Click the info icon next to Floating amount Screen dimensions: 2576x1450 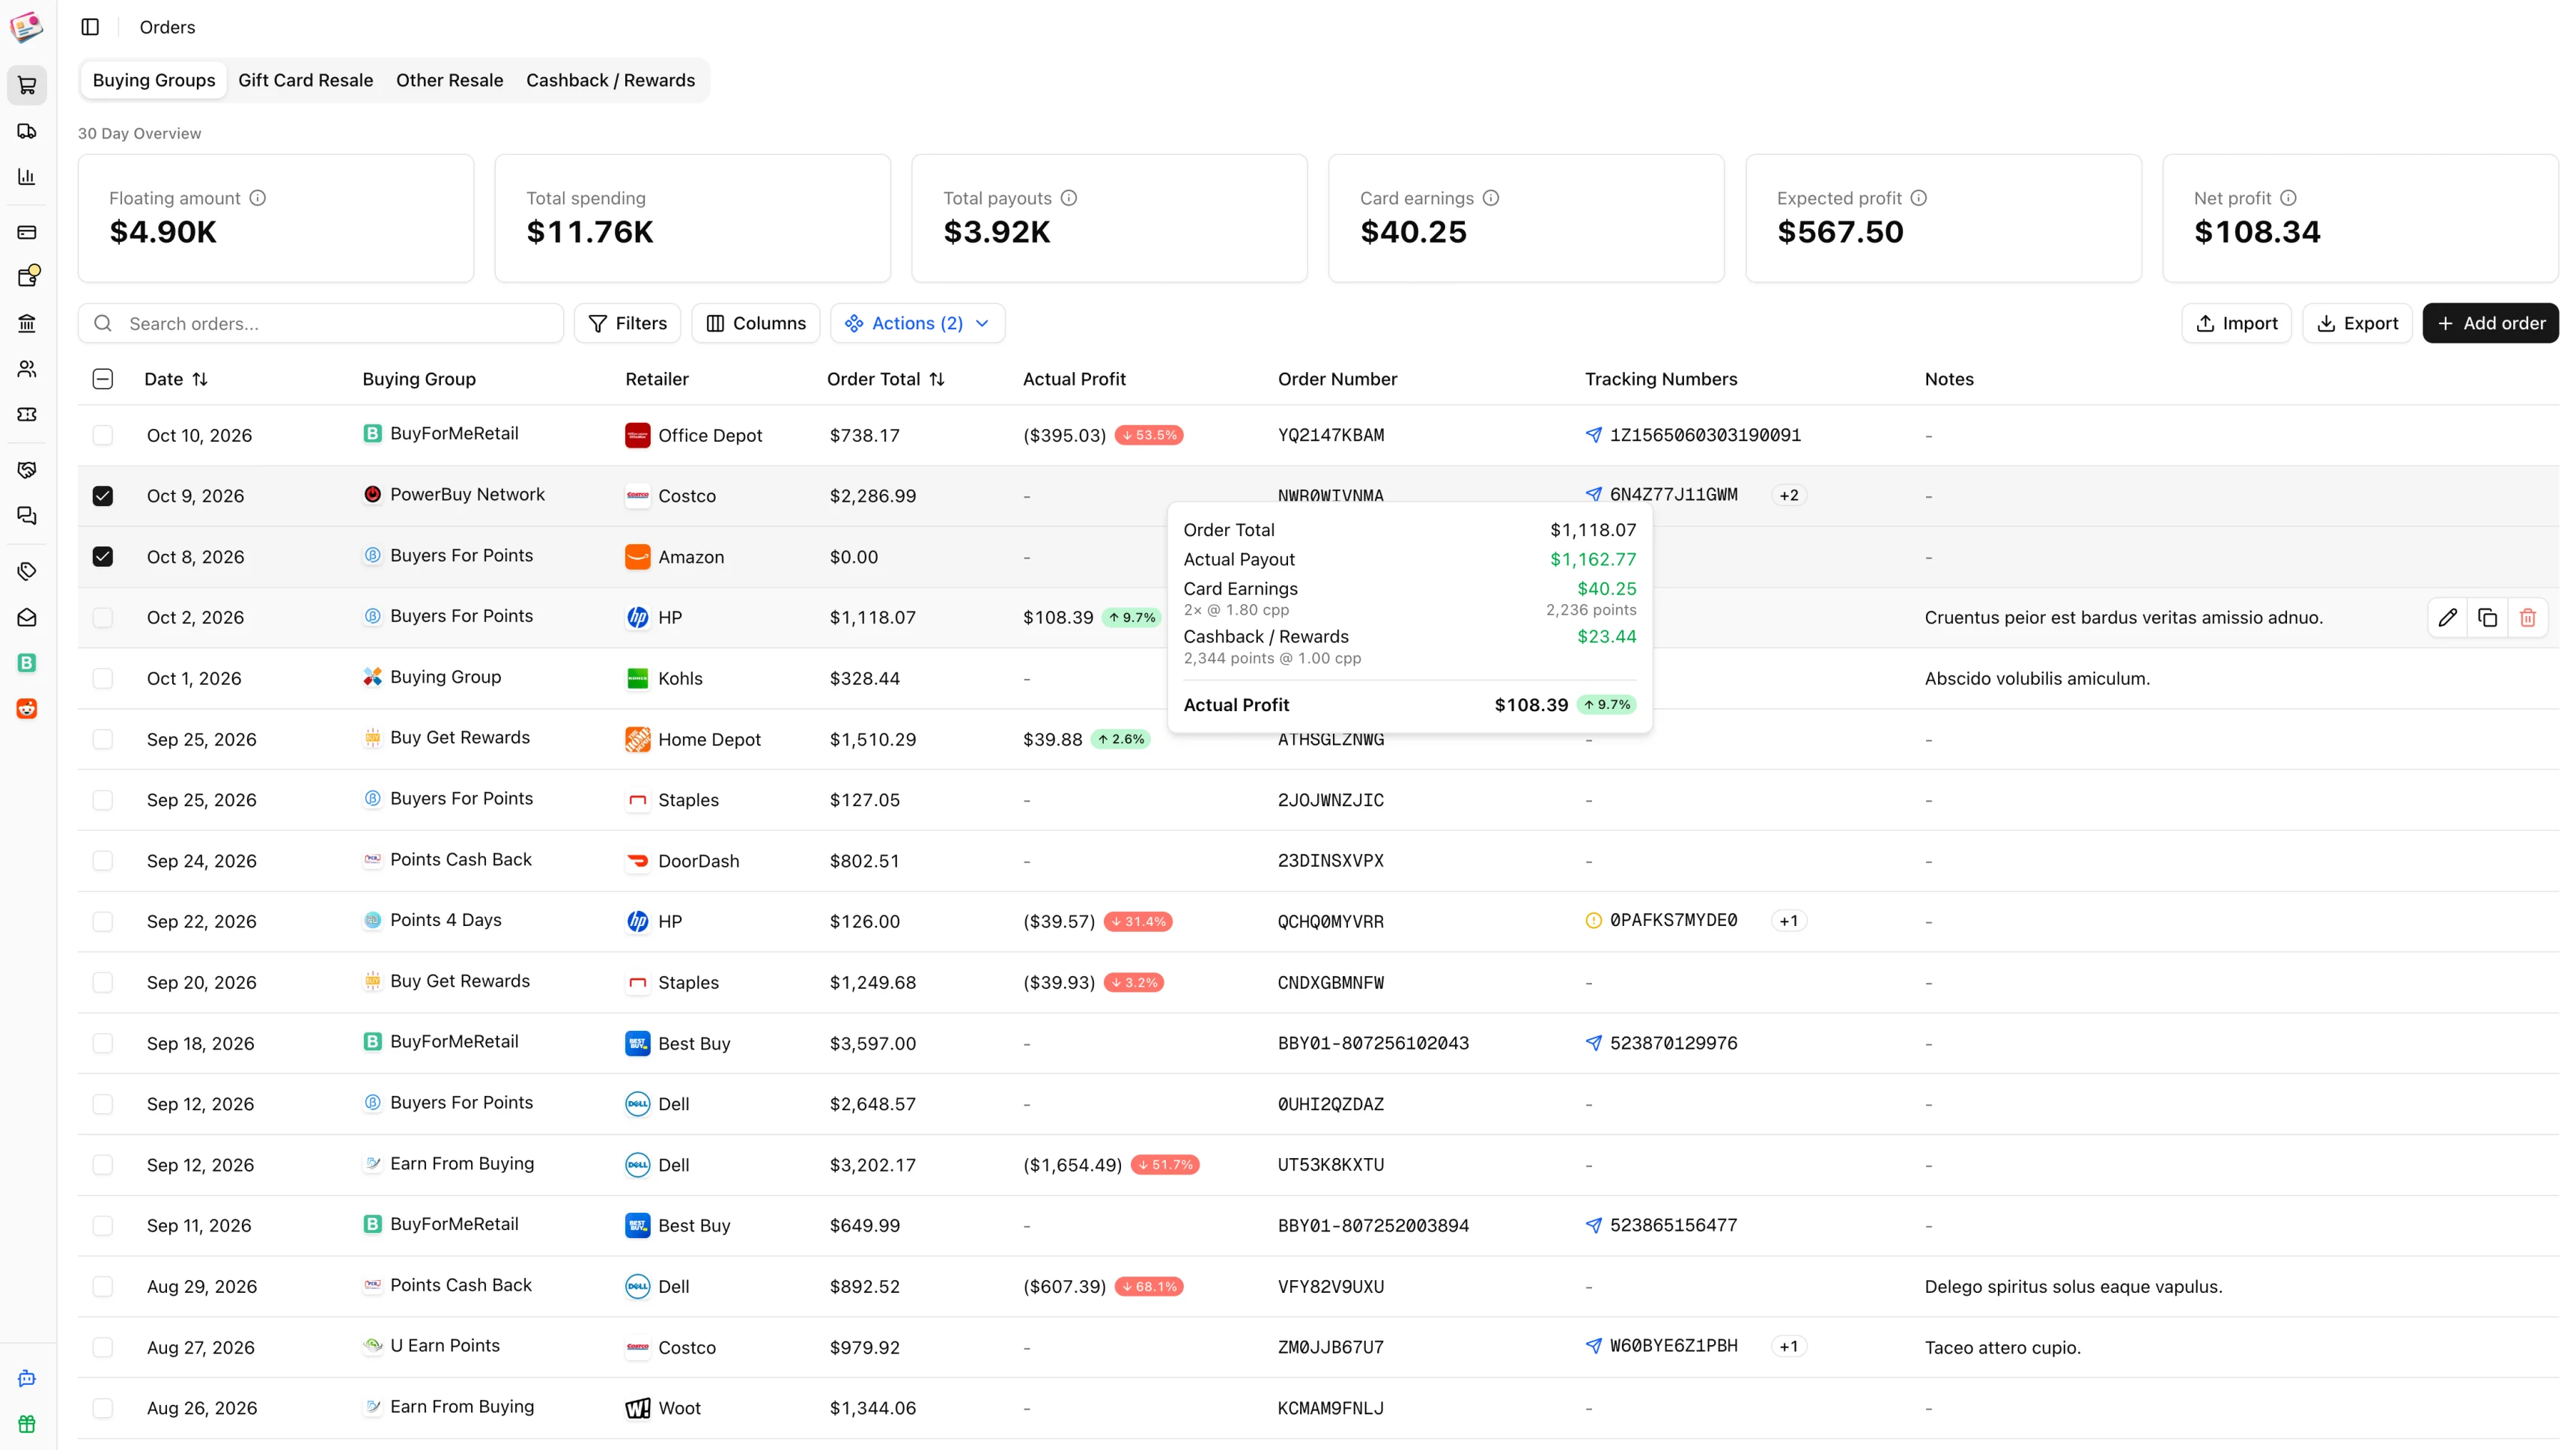point(258,198)
